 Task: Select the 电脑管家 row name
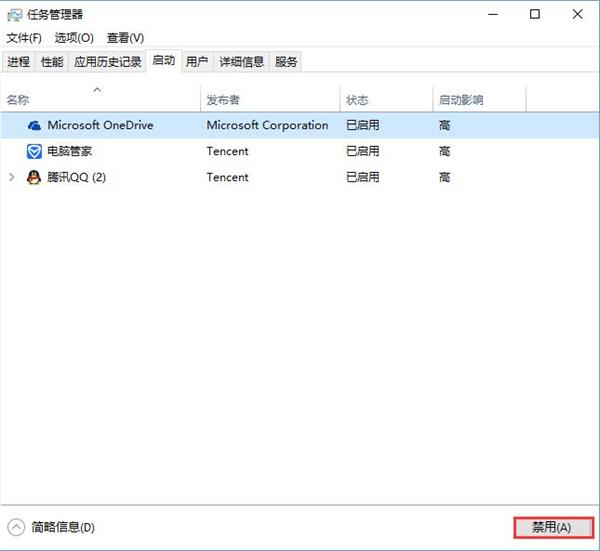pos(70,151)
